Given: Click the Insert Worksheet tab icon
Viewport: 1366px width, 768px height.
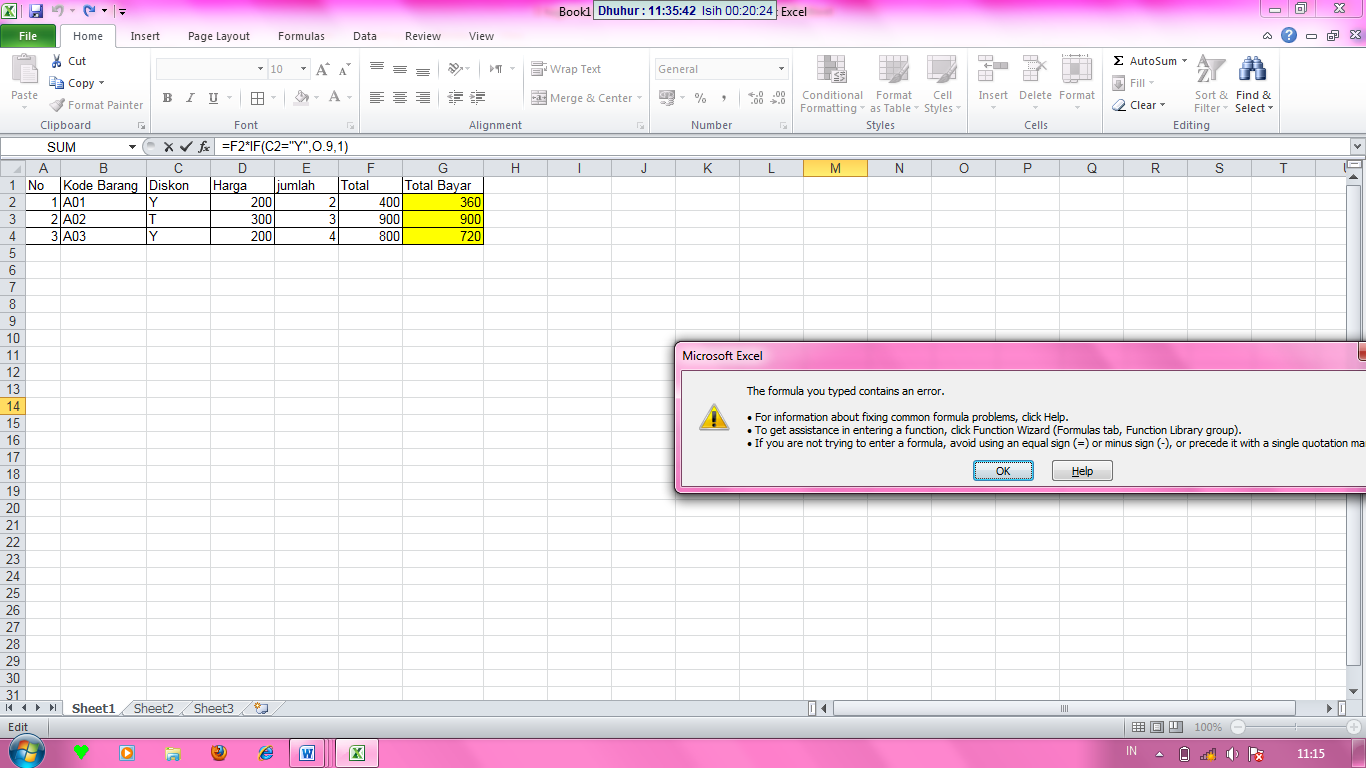Looking at the screenshot, I should [x=261, y=708].
